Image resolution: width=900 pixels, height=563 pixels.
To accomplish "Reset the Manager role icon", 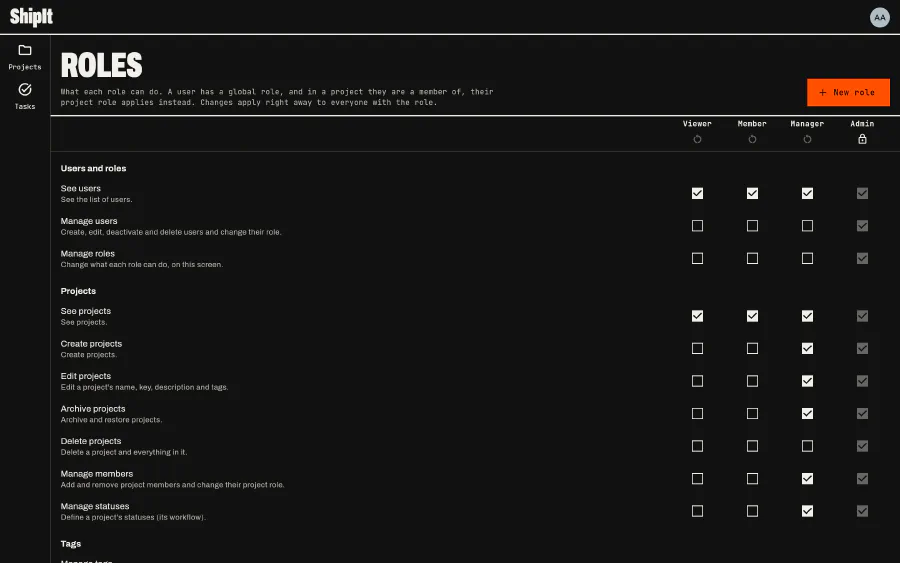I will pos(807,139).
